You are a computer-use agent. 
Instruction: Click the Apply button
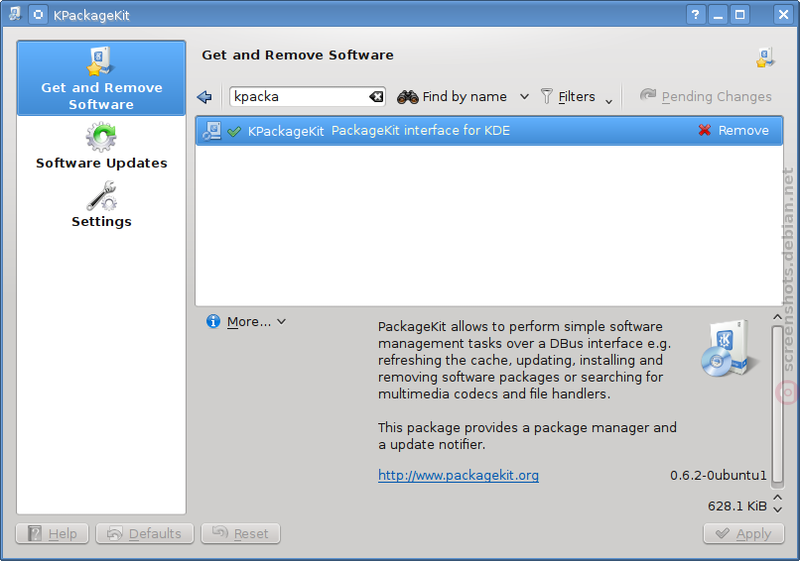coord(743,533)
